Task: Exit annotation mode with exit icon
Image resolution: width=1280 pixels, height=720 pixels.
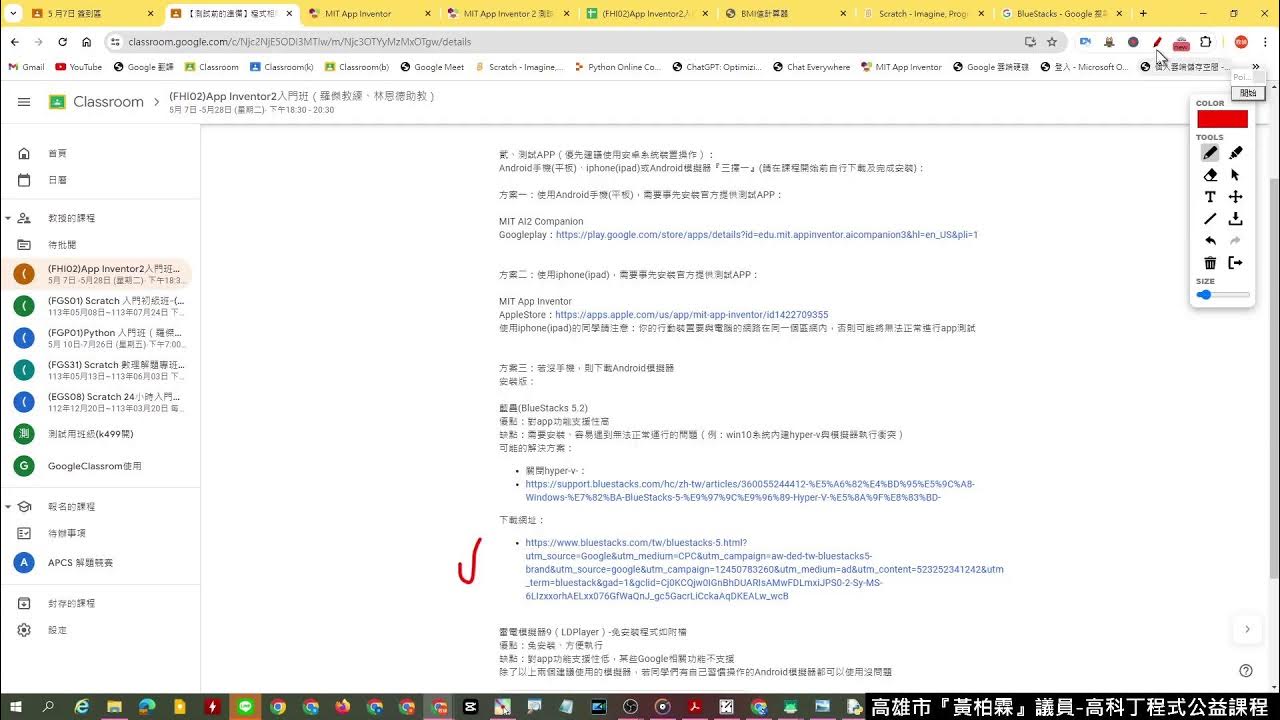Action: (1236, 263)
